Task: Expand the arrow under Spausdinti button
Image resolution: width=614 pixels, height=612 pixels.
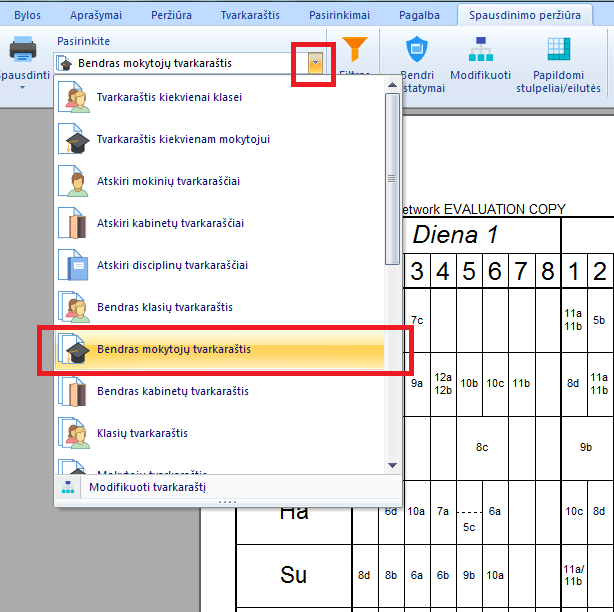Action: pyautogui.click(x=22, y=87)
